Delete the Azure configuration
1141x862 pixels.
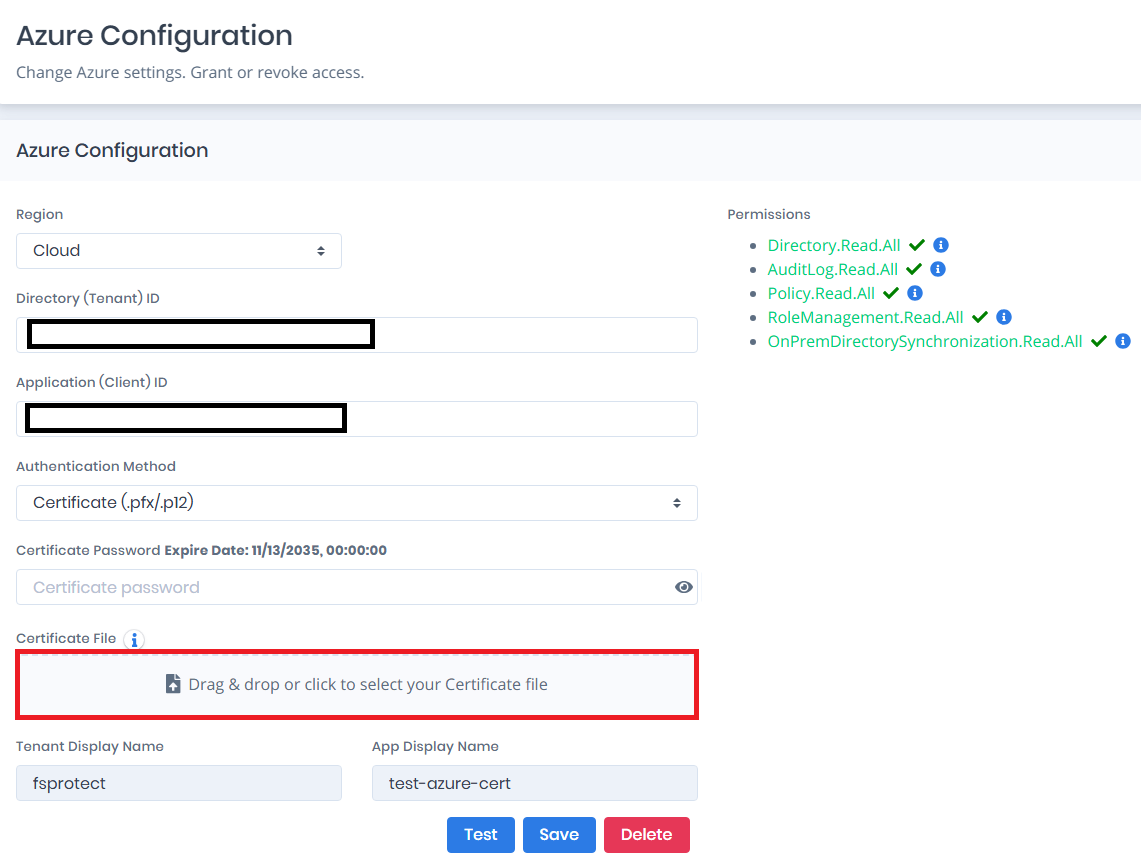click(x=646, y=834)
